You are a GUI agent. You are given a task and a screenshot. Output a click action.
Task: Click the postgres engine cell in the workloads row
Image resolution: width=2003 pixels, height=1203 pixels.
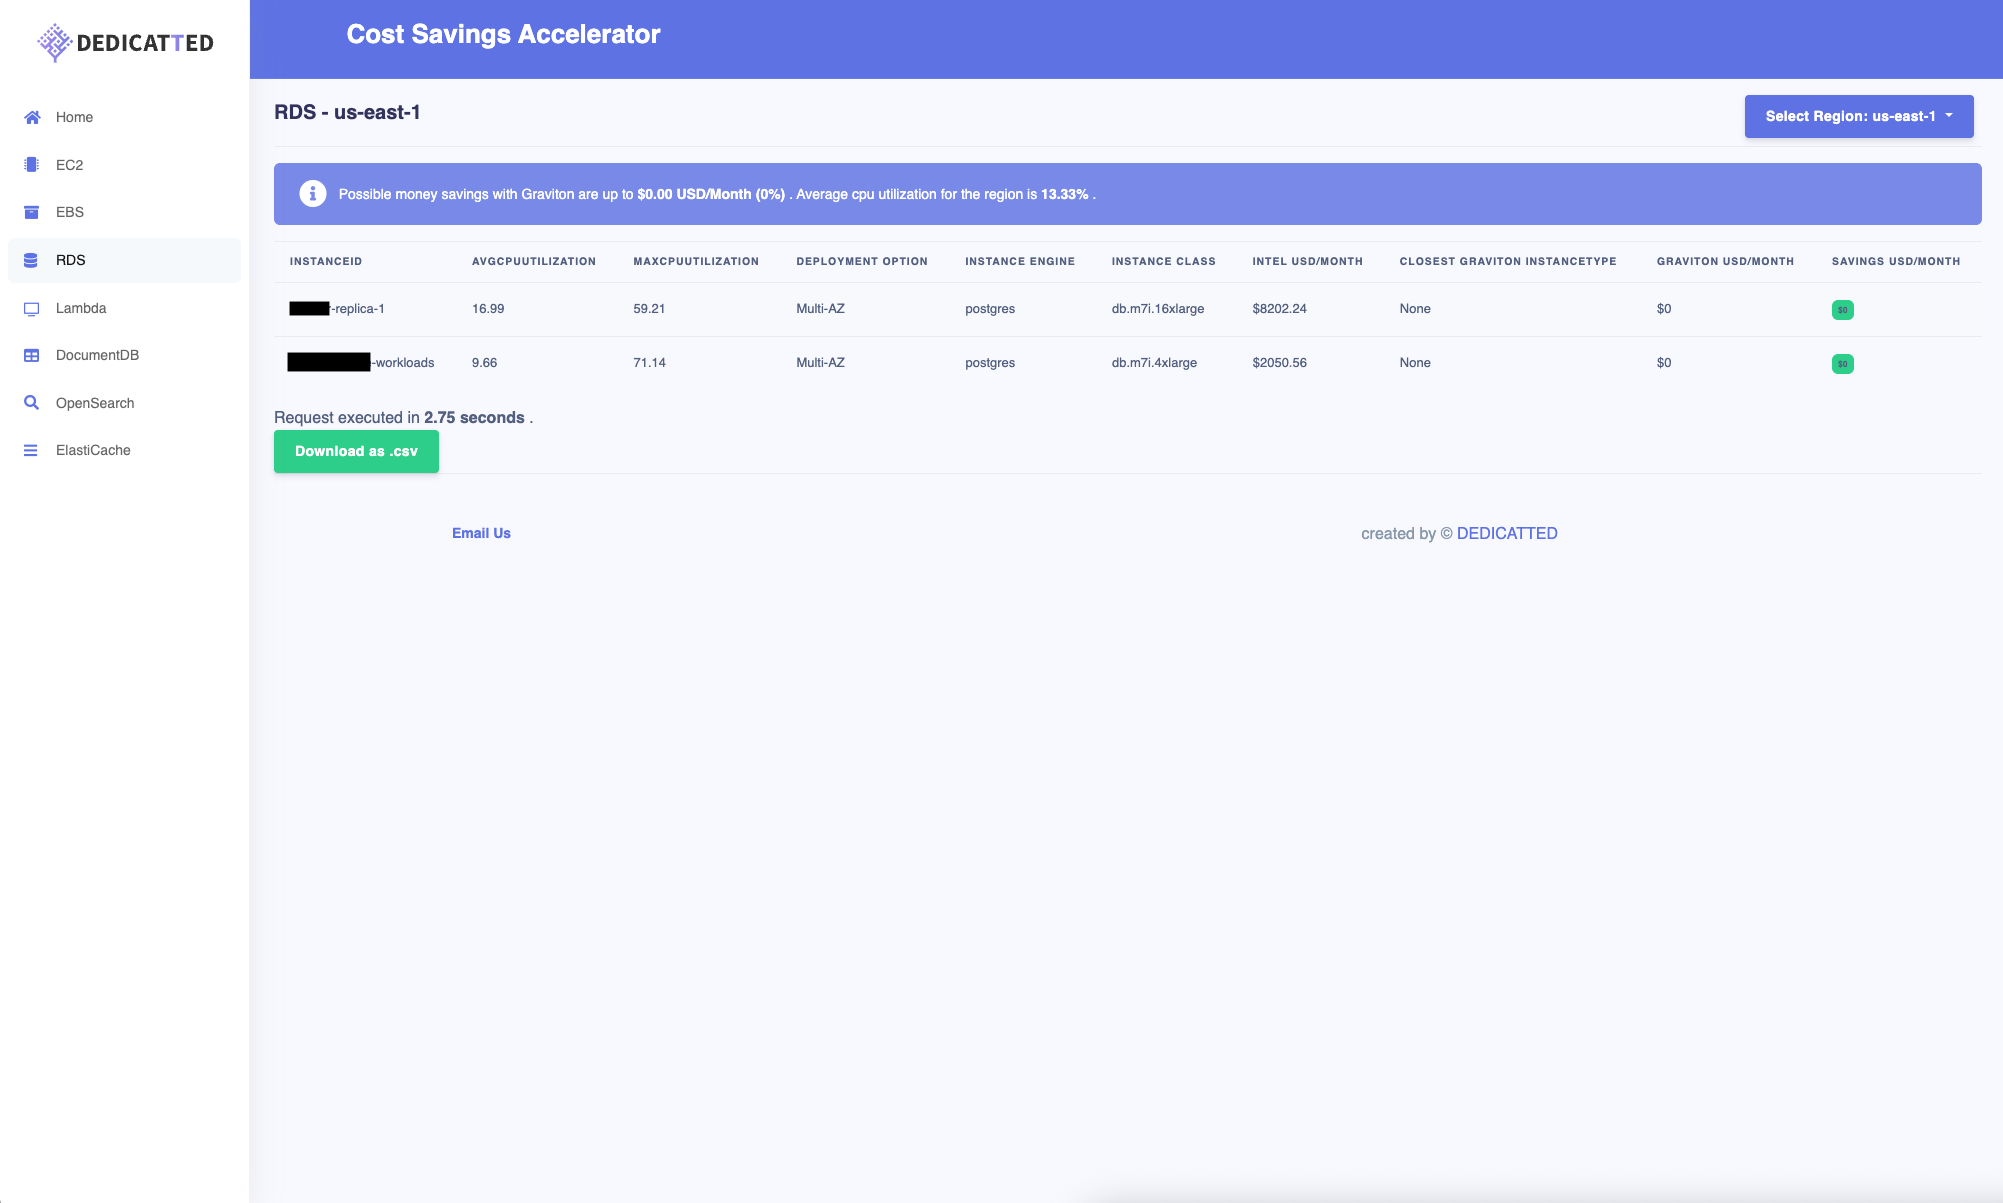(990, 363)
